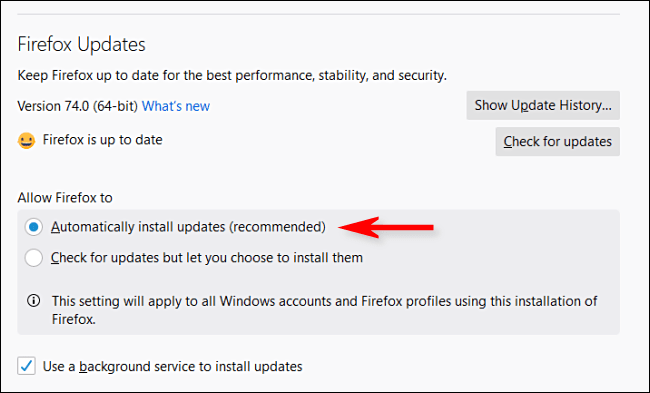Click the Show Update History button

[x=543, y=105]
